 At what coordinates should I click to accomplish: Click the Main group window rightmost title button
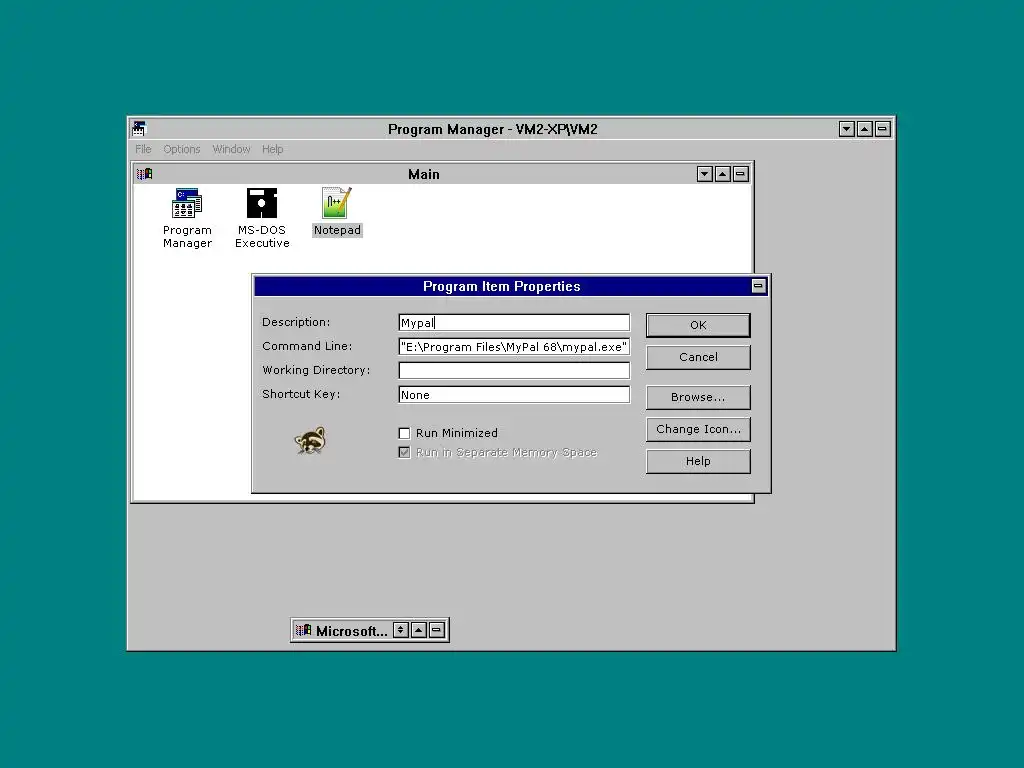741,174
